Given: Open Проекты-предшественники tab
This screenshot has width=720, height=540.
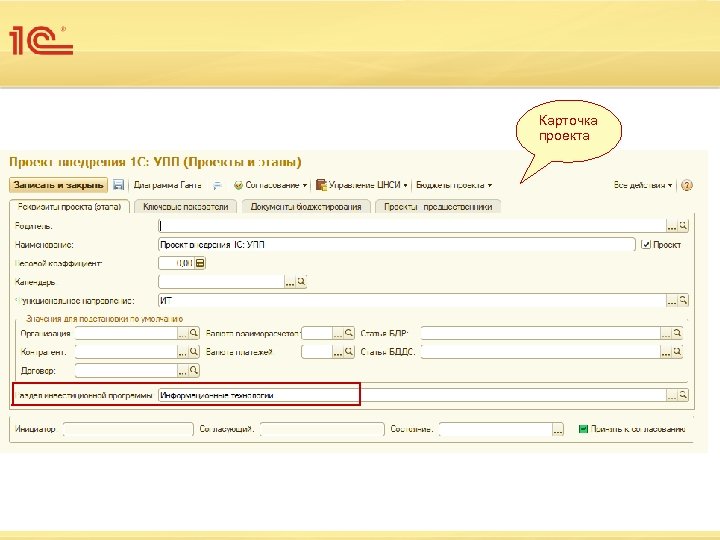Looking at the screenshot, I should click(438, 207).
